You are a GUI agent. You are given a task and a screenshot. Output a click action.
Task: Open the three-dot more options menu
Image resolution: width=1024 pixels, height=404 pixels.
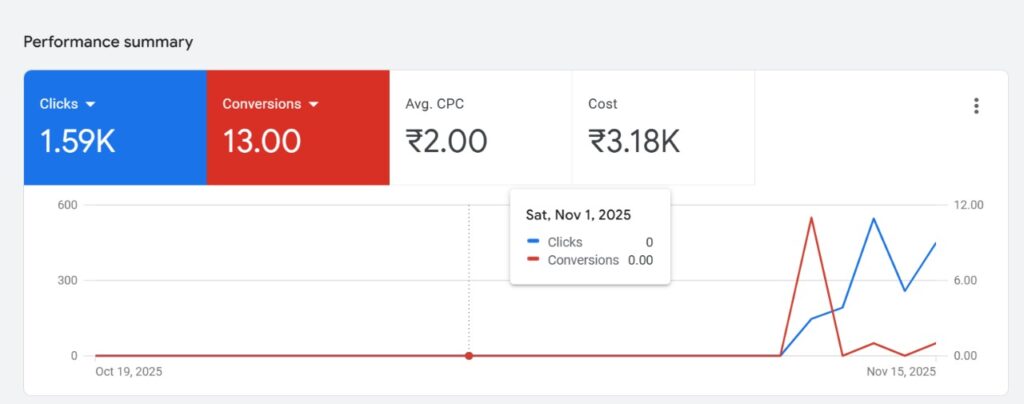click(976, 106)
